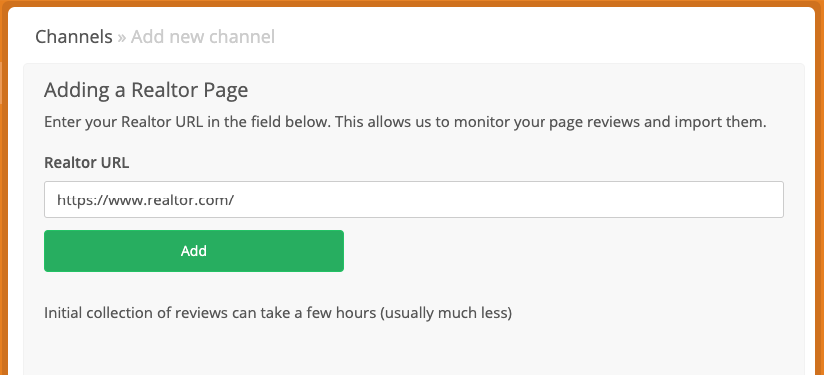Click the orange backdrop border above the dialog
Screen dimensions: 824x375
tap(412, 3)
